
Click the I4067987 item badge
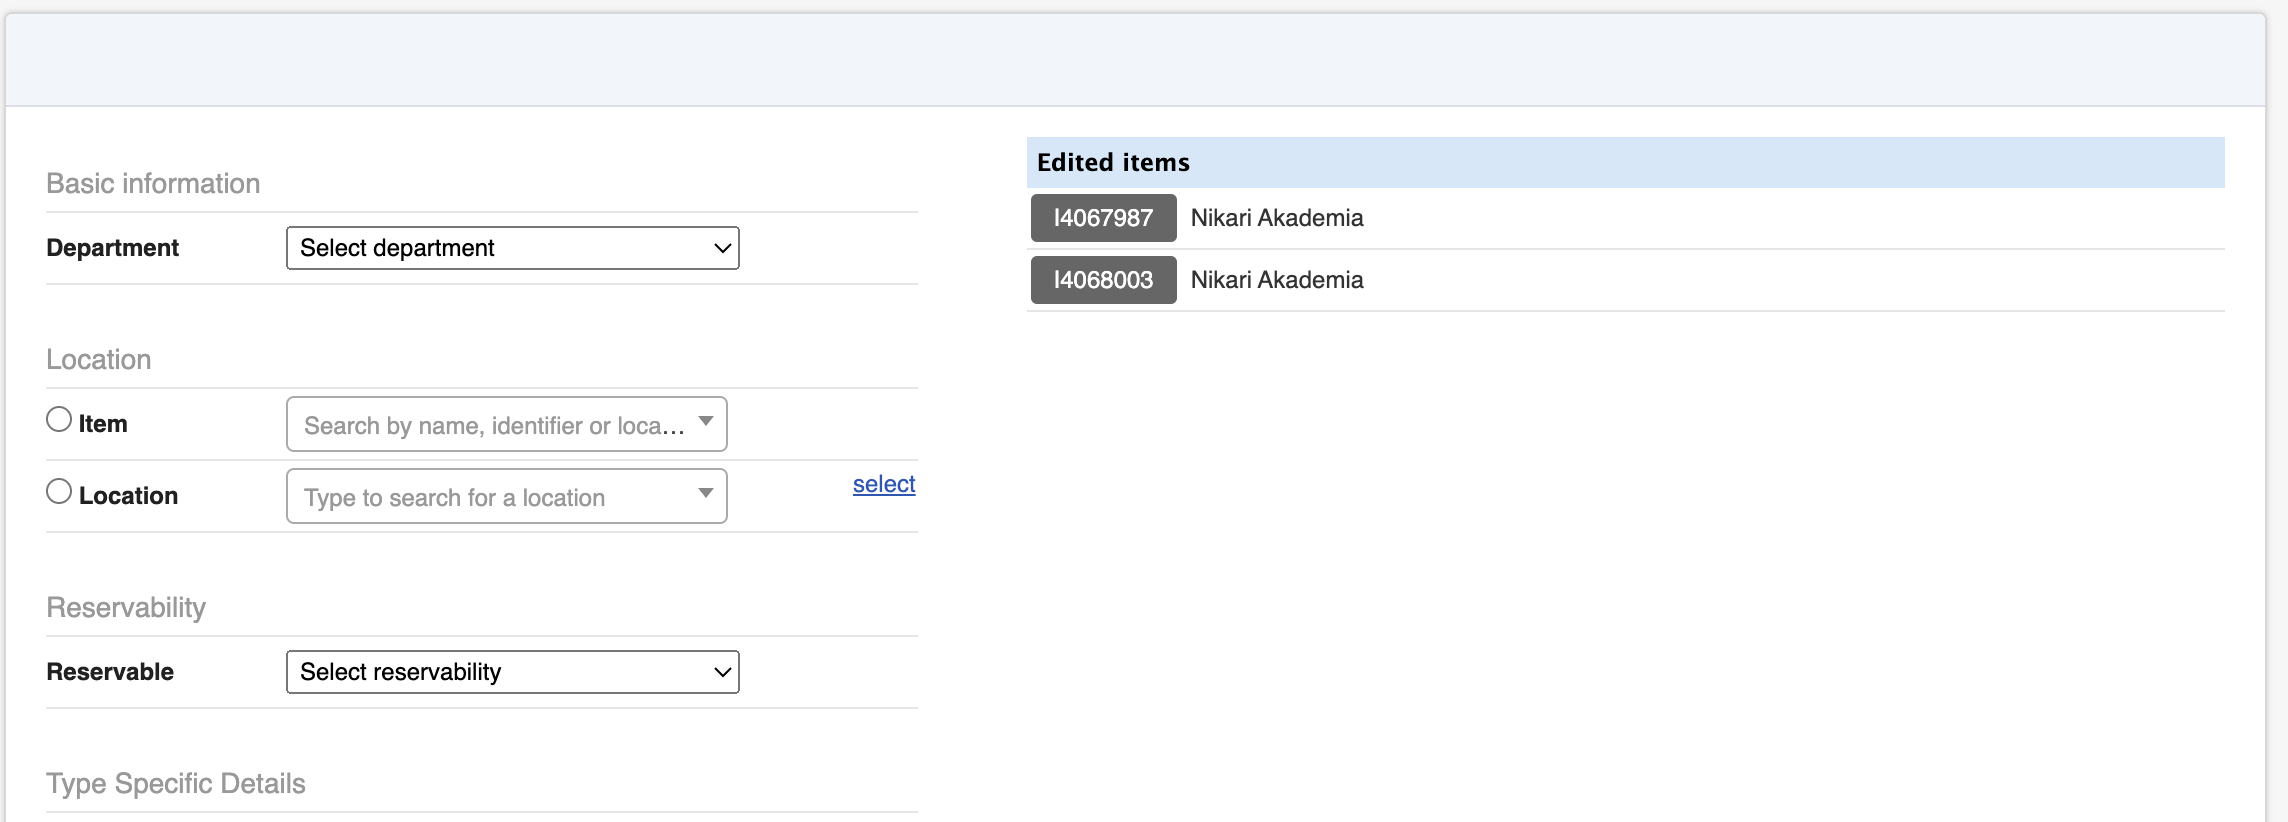point(1103,218)
